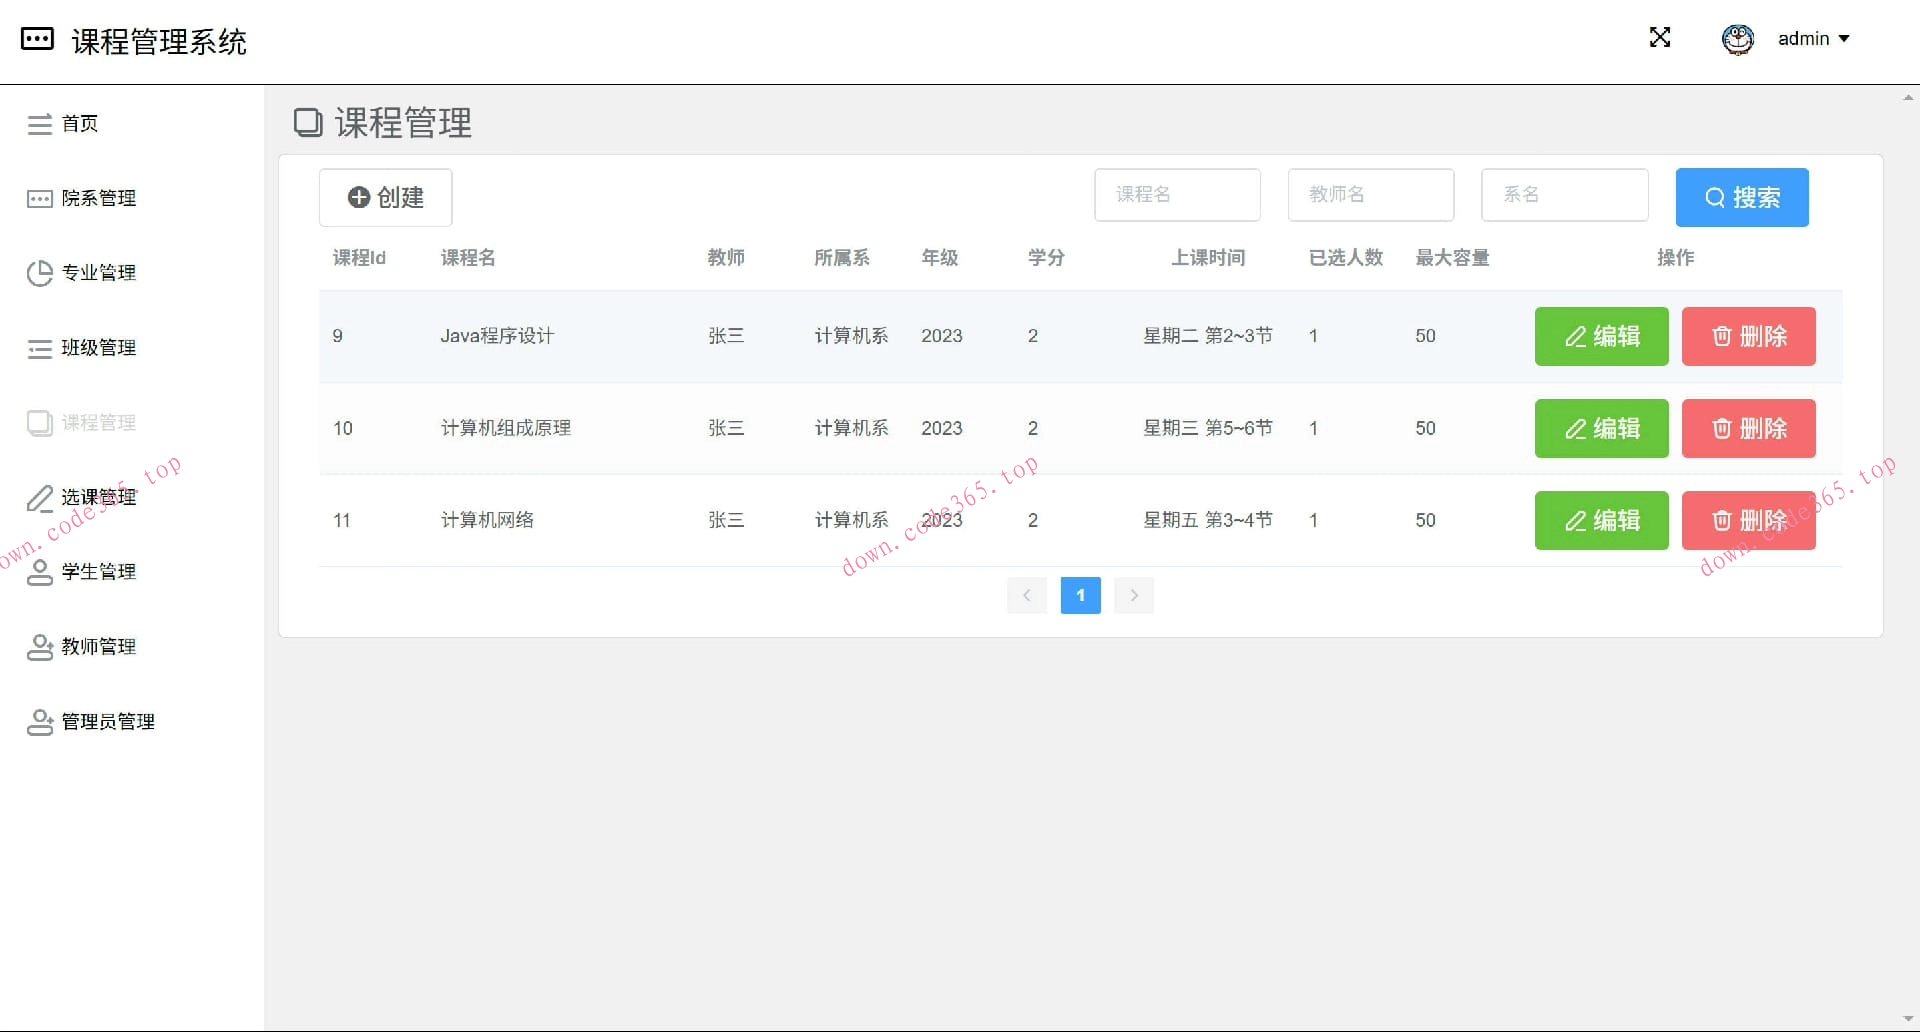The width and height of the screenshot is (1920, 1032).
Task: Select page 1 in pagination
Action: 1080,595
